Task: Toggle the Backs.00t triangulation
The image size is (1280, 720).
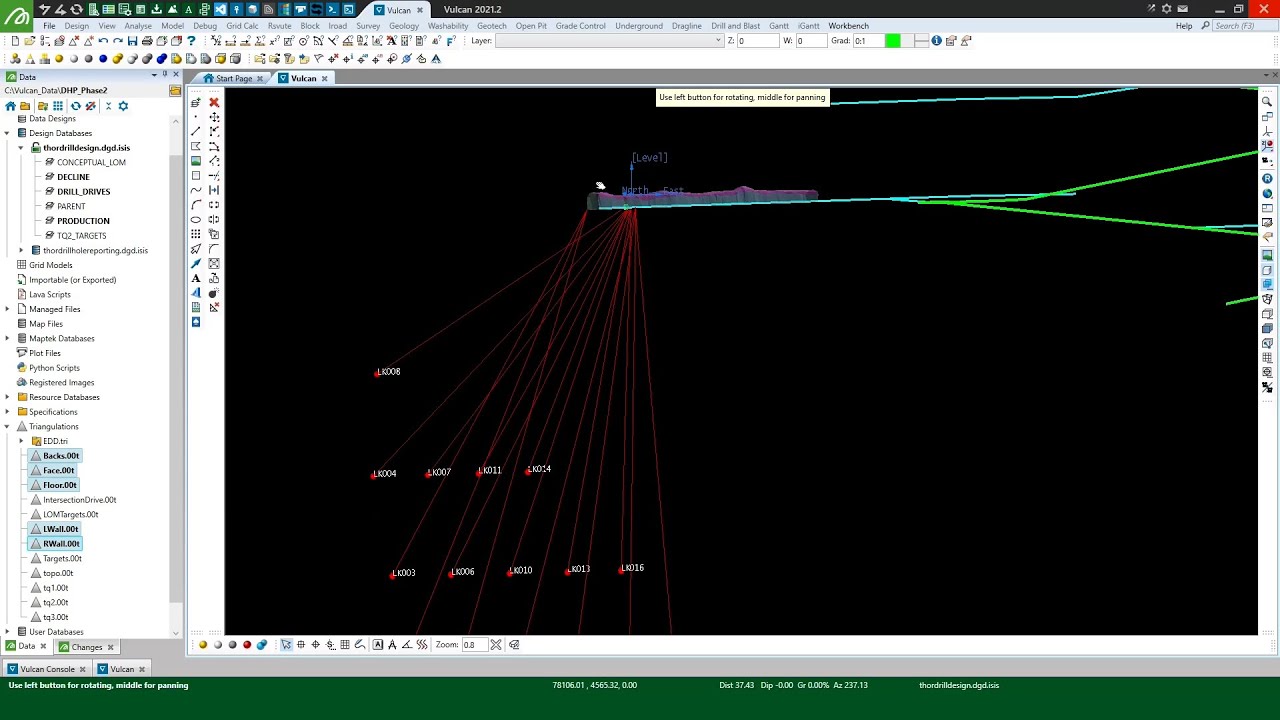Action: [61, 456]
